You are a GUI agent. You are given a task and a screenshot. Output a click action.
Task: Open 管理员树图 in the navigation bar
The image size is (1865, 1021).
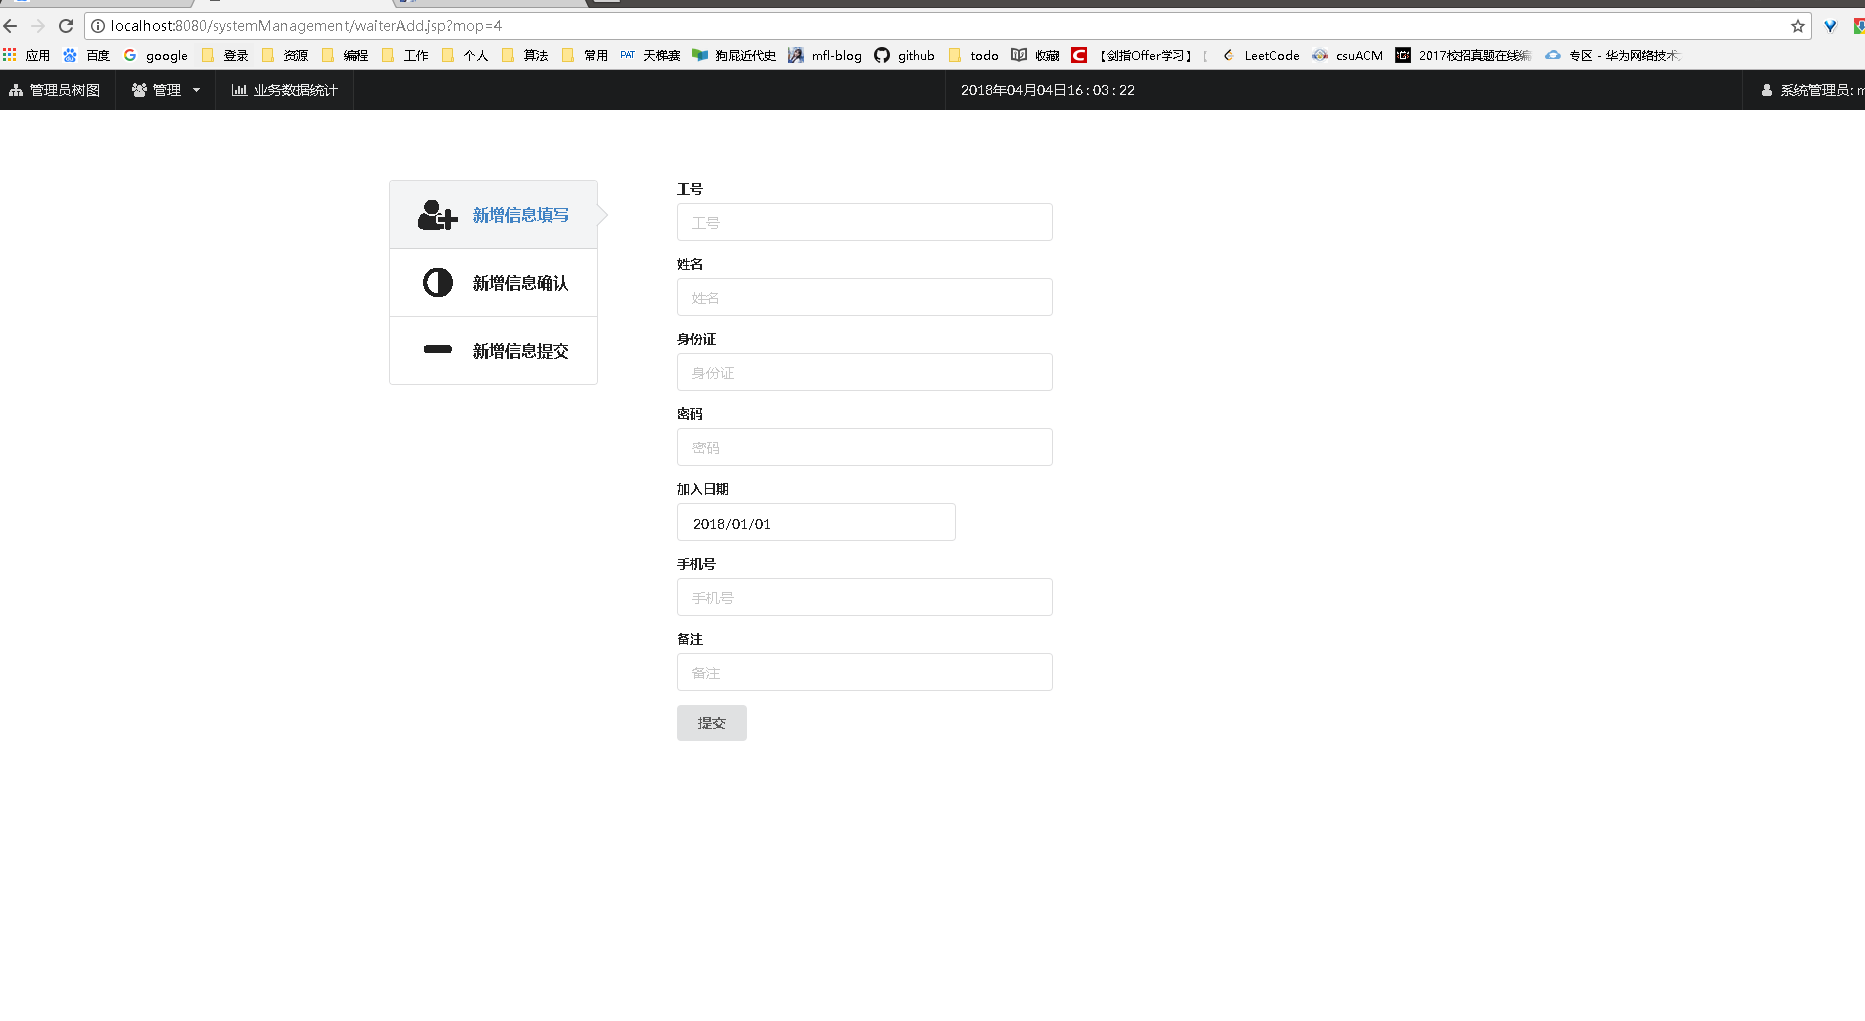tap(55, 90)
